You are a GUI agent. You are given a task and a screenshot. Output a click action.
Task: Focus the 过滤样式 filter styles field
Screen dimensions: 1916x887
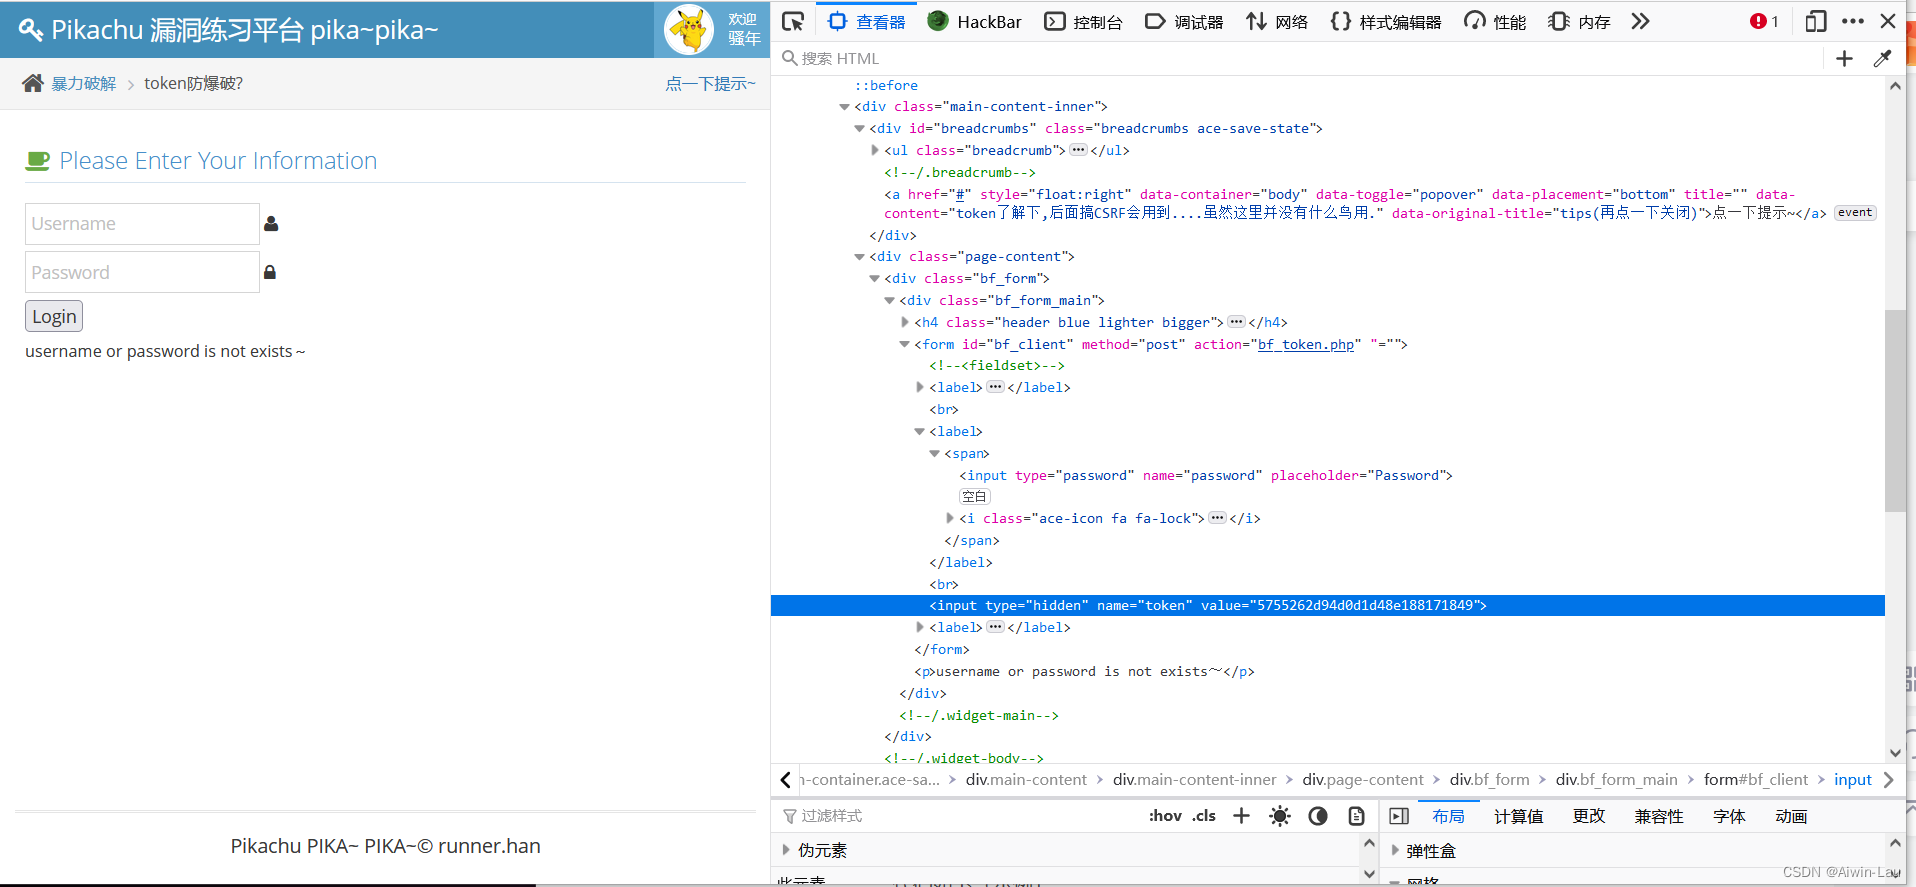[960, 816]
